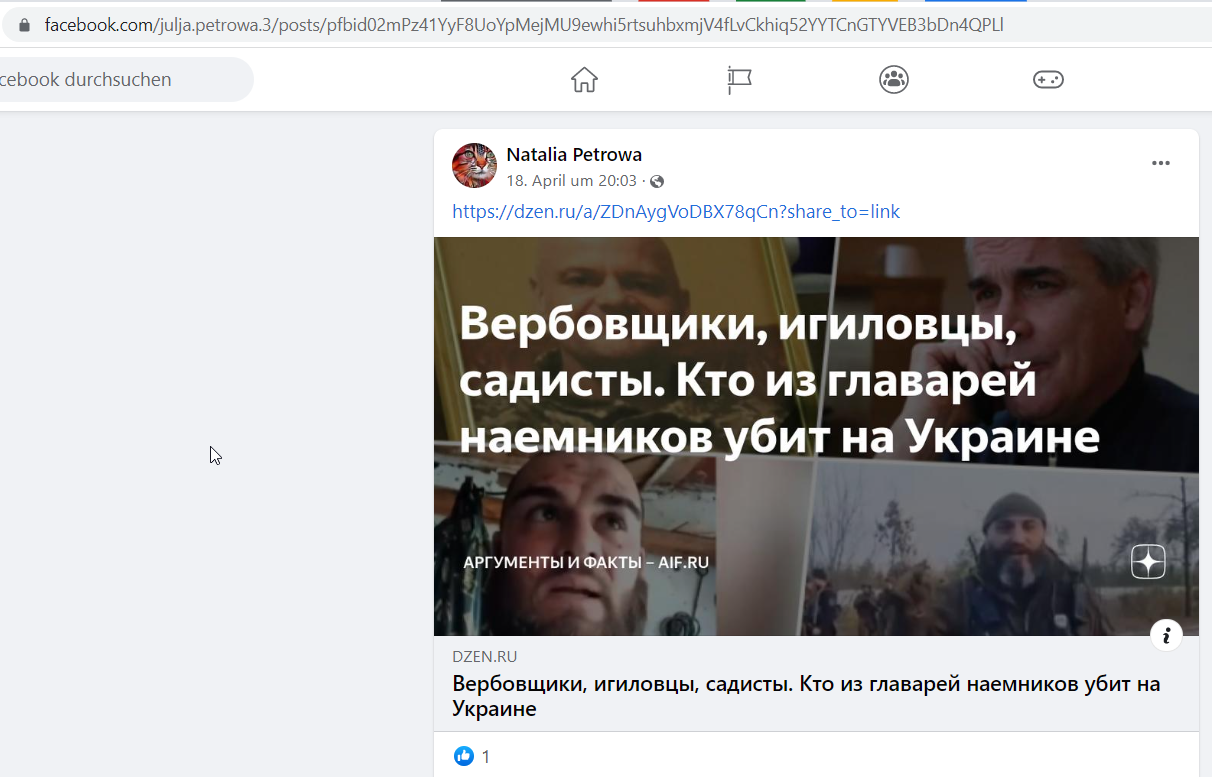Click the lock icon in address bar

(x=25, y=24)
